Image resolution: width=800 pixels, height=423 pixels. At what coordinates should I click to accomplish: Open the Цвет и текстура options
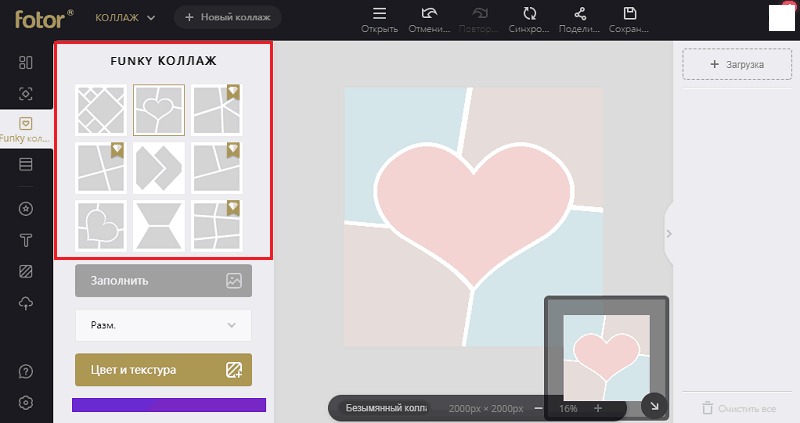coord(163,370)
